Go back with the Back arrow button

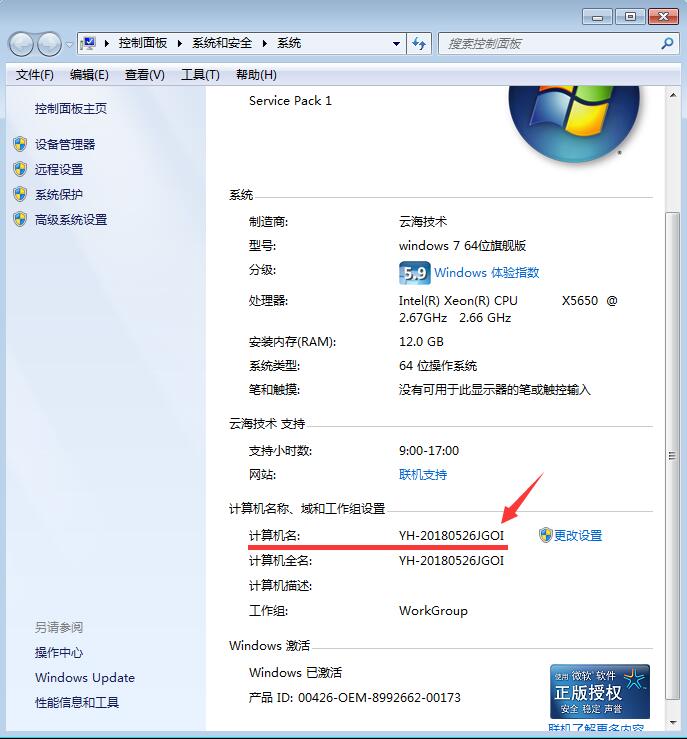tap(21, 44)
